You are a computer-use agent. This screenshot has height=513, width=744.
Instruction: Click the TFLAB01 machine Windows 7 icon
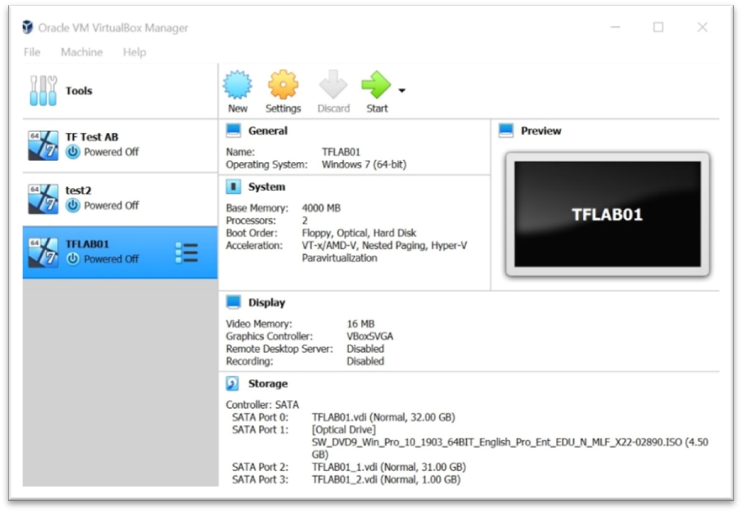pos(43,253)
